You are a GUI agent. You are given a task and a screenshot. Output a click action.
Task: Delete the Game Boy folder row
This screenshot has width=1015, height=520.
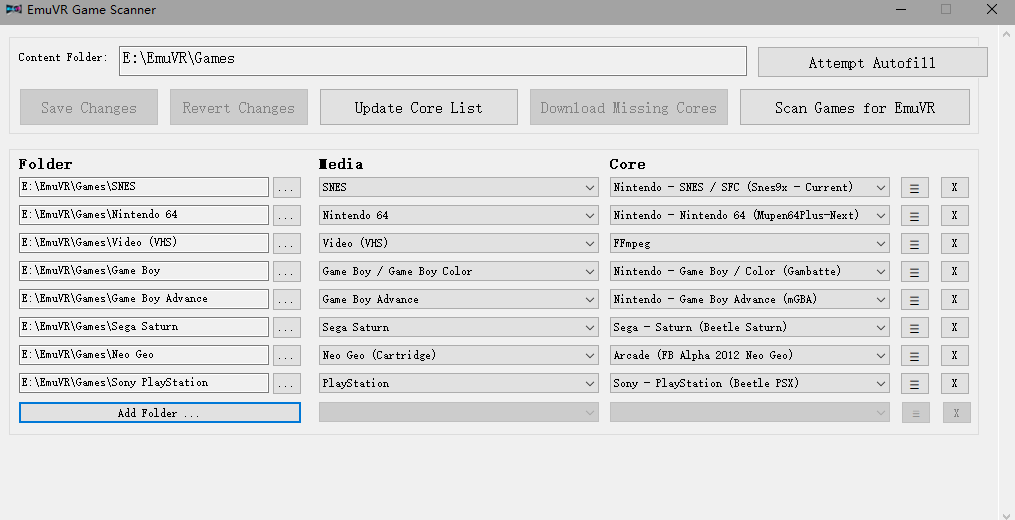coord(954,272)
